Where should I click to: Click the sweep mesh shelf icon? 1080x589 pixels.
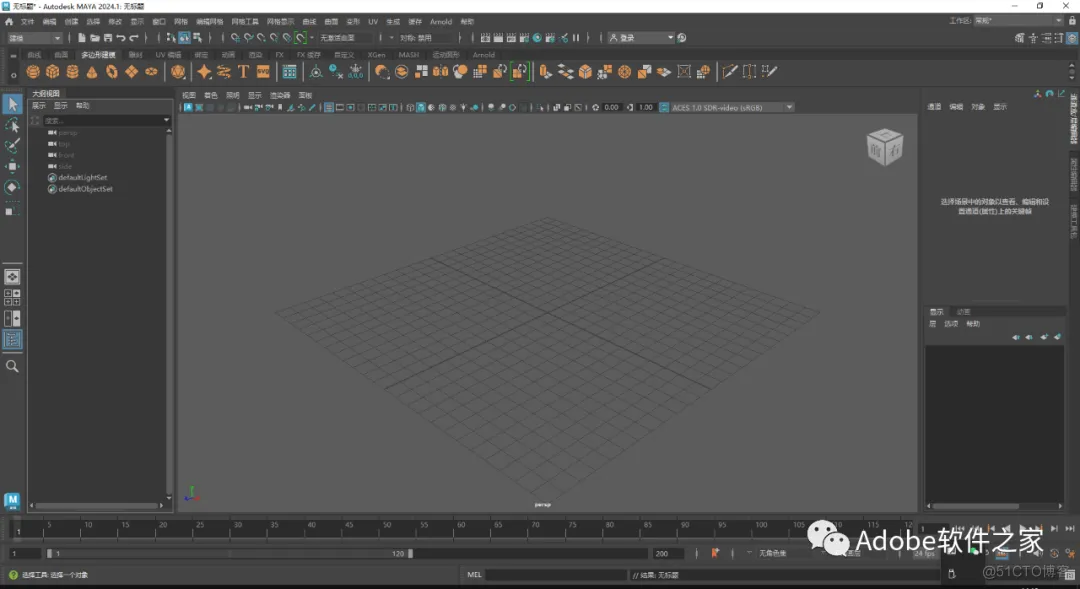click(x=223, y=72)
